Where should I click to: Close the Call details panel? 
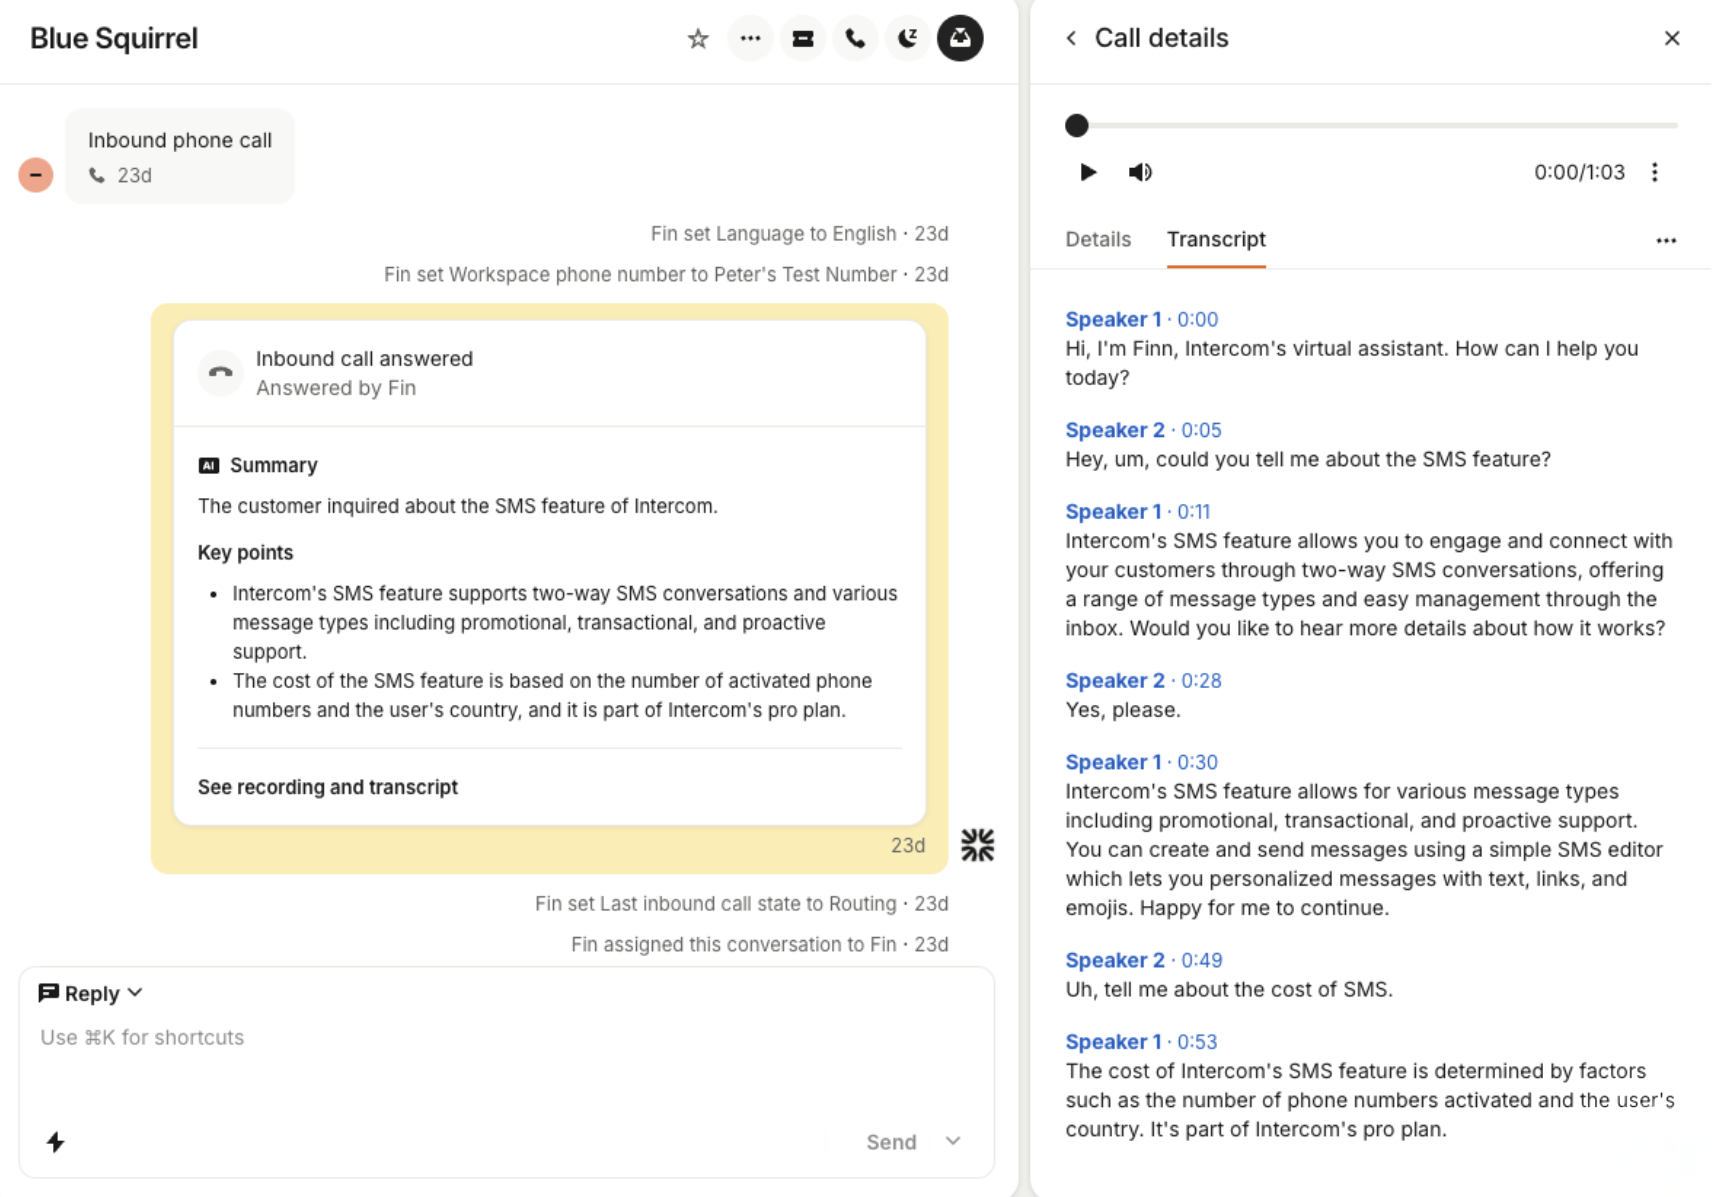pos(1671,39)
